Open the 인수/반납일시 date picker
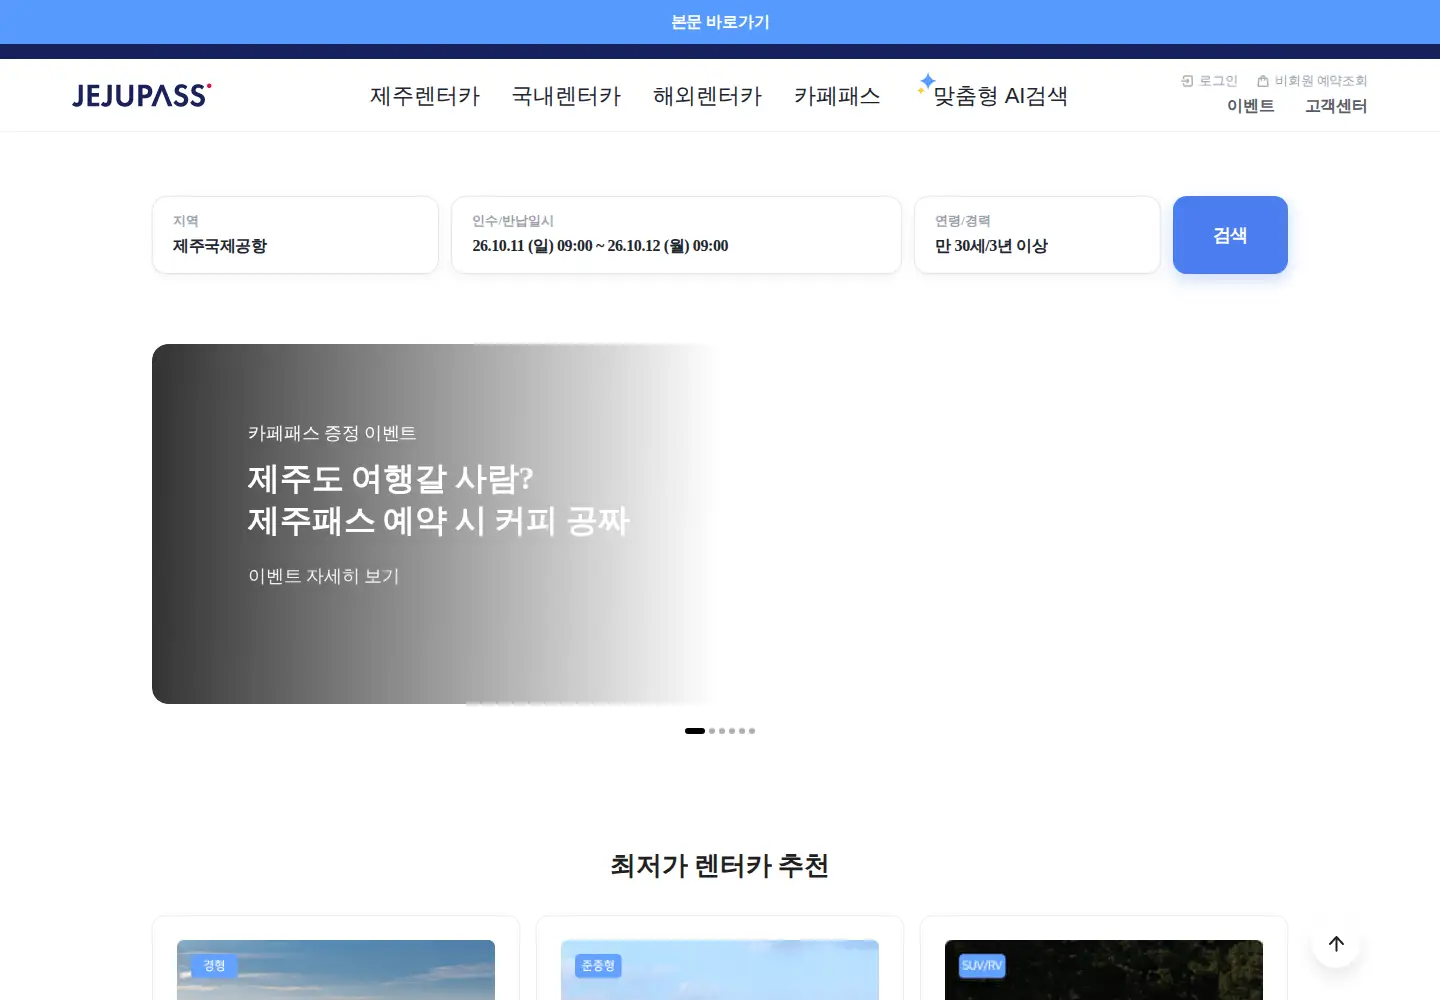This screenshot has width=1440, height=1000. click(x=676, y=235)
